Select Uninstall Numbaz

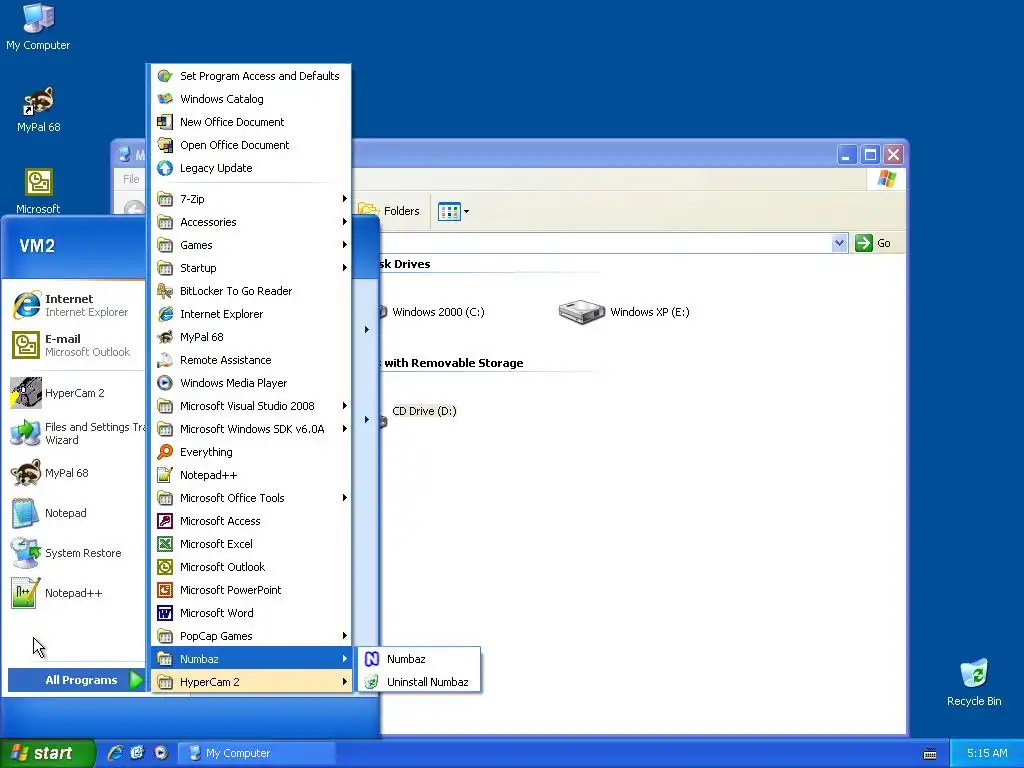[x=419, y=682]
